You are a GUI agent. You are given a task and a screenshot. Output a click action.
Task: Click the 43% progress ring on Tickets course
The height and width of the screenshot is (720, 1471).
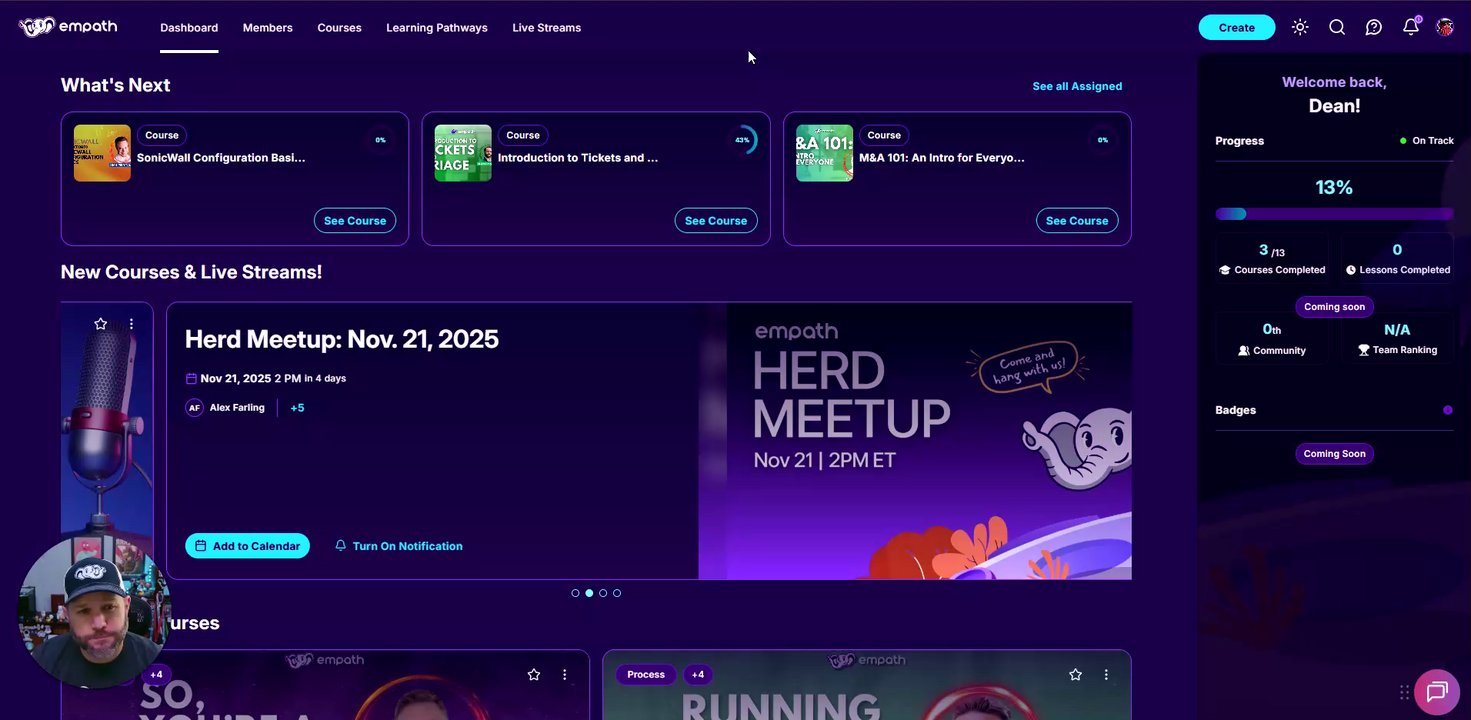[x=742, y=140]
